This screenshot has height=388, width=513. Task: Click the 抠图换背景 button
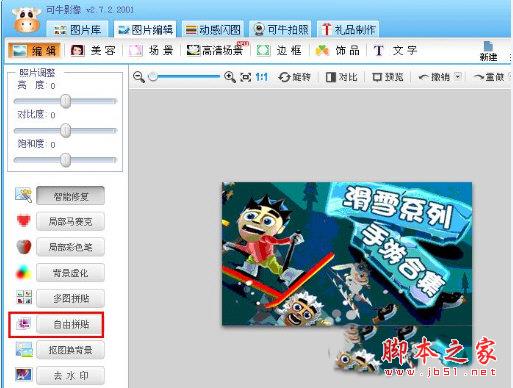(x=70, y=350)
